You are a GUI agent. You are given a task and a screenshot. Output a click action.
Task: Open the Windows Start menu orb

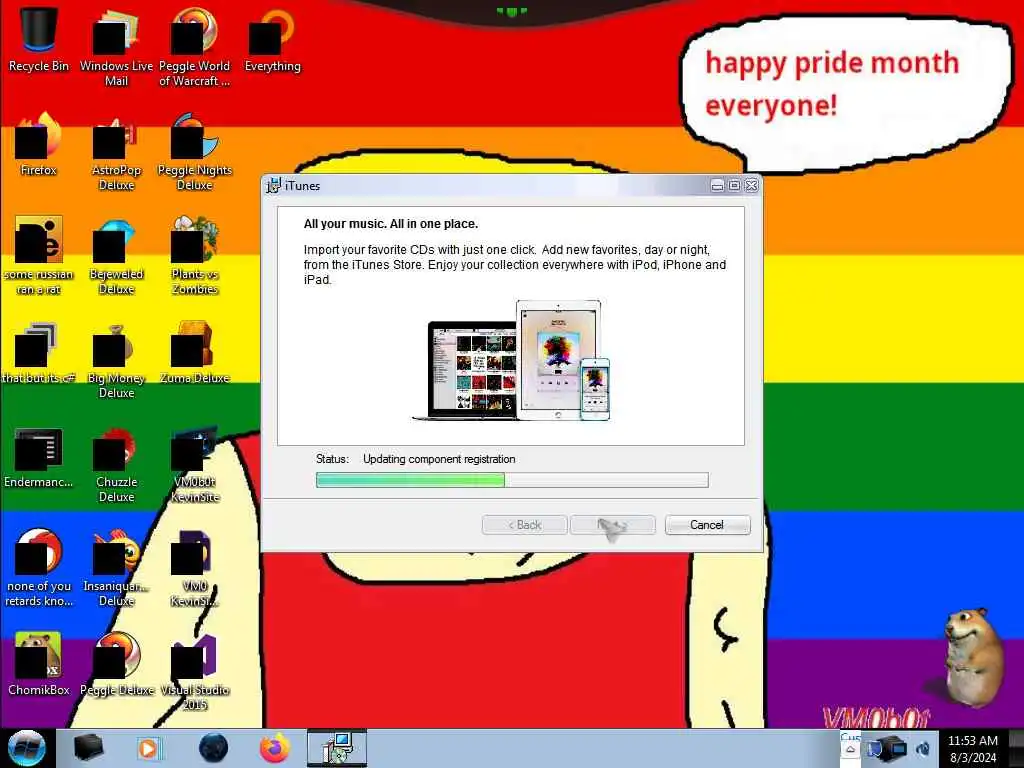point(27,748)
